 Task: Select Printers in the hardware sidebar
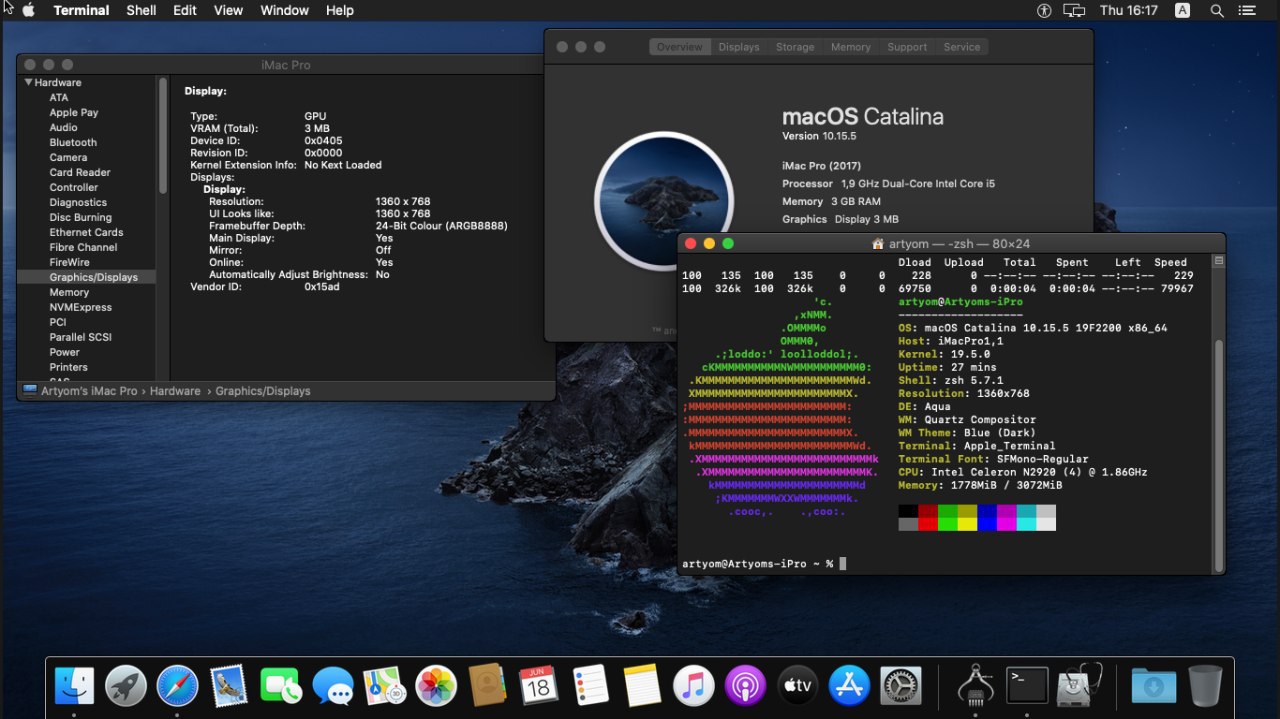[68, 367]
